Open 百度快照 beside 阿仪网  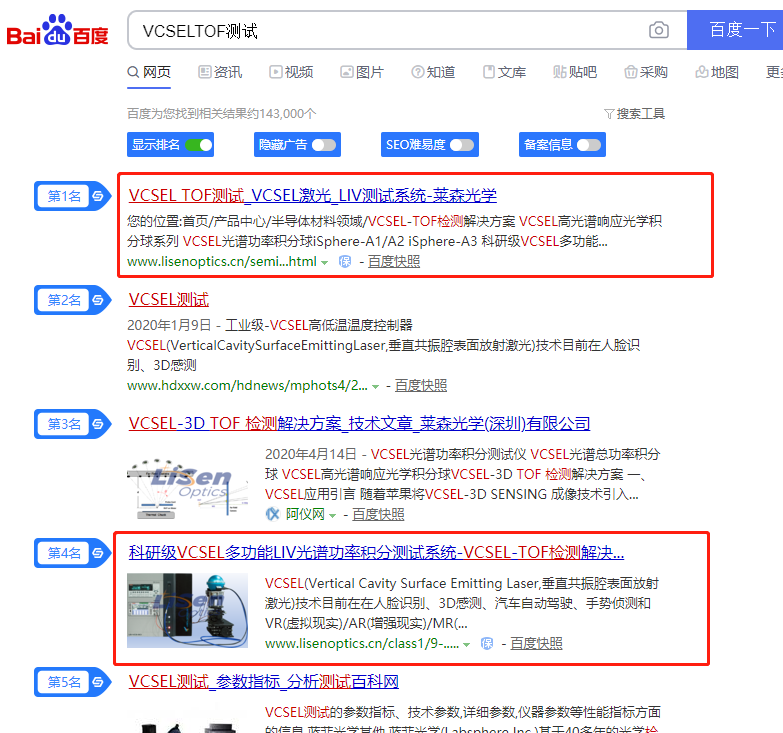[x=378, y=514]
